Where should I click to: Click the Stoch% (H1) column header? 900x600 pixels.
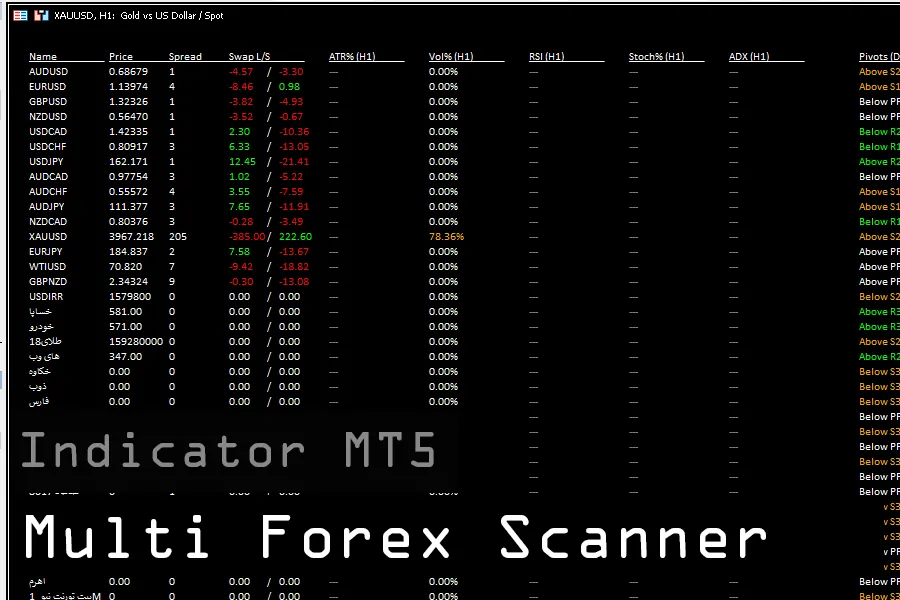[x=656, y=56]
